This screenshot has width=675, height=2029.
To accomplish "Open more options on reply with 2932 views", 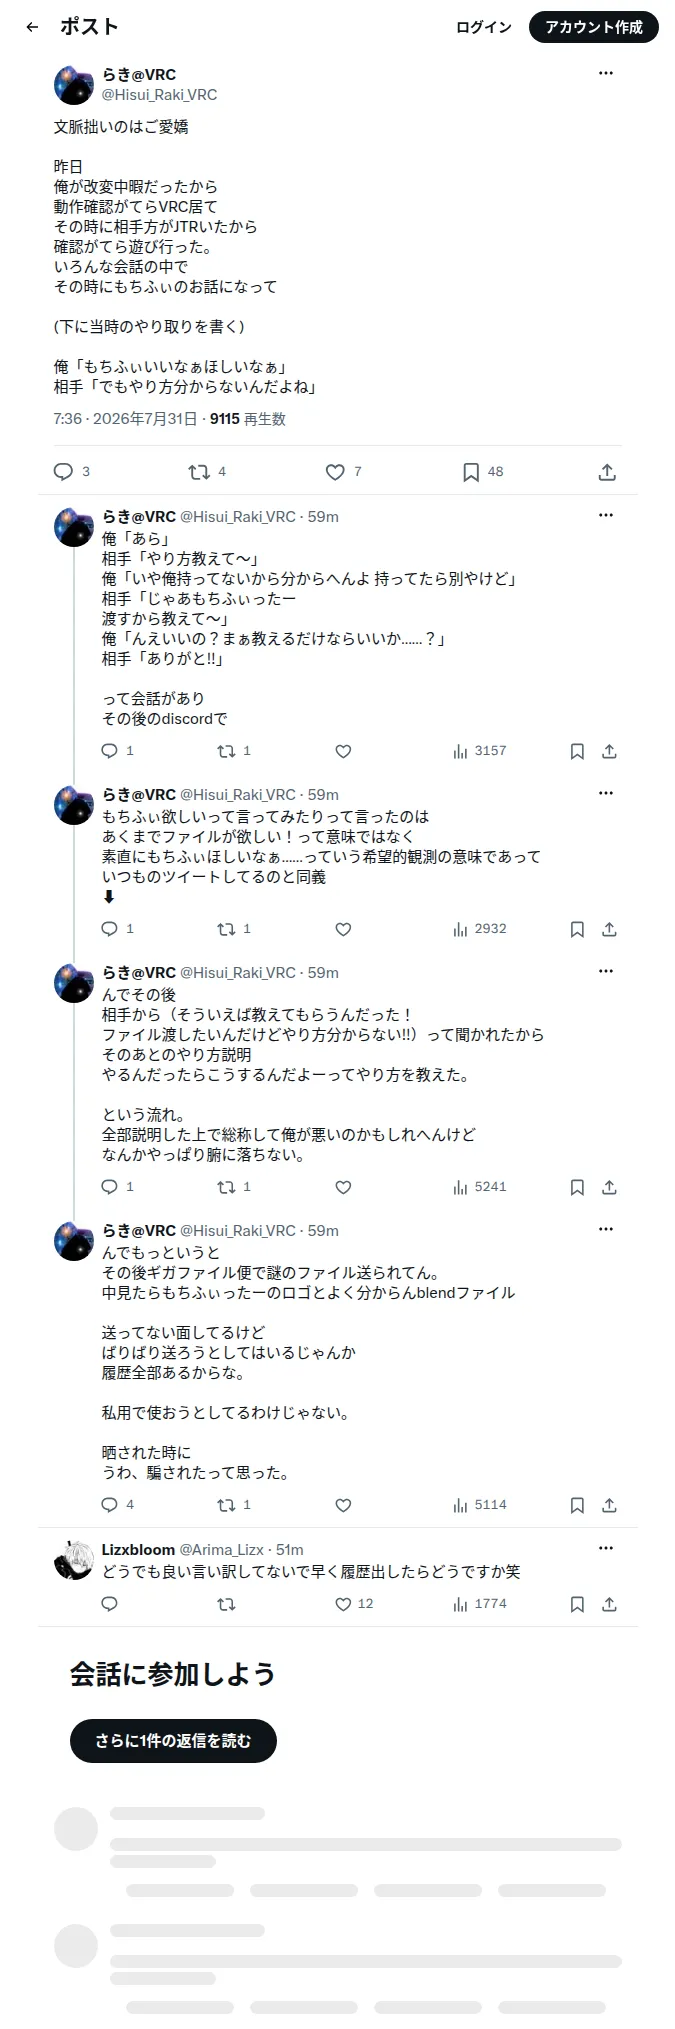I will click(606, 793).
